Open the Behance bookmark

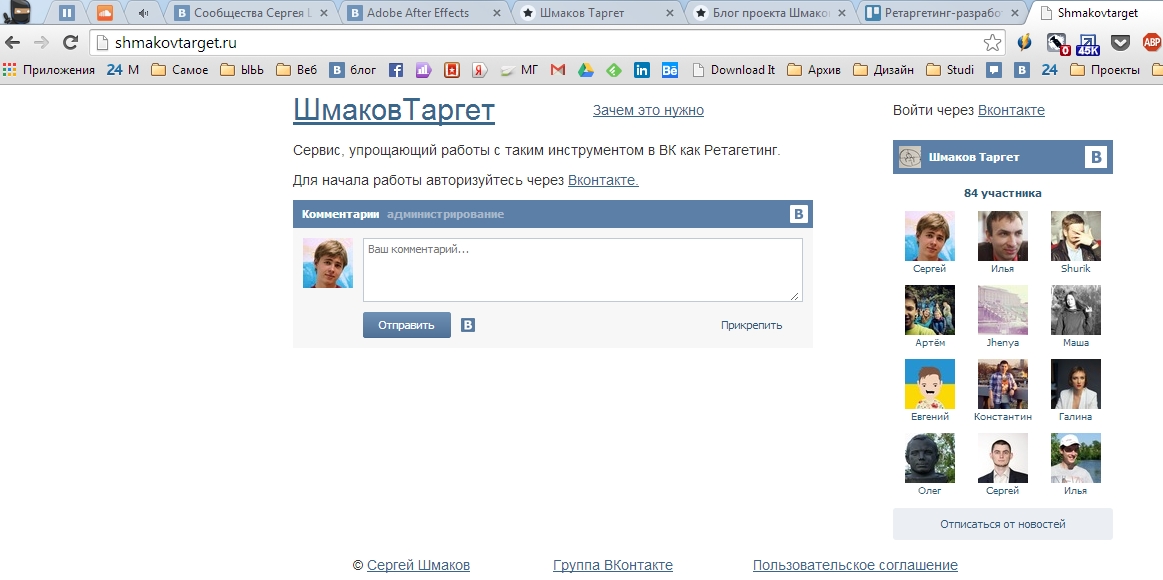click(670, 70)
